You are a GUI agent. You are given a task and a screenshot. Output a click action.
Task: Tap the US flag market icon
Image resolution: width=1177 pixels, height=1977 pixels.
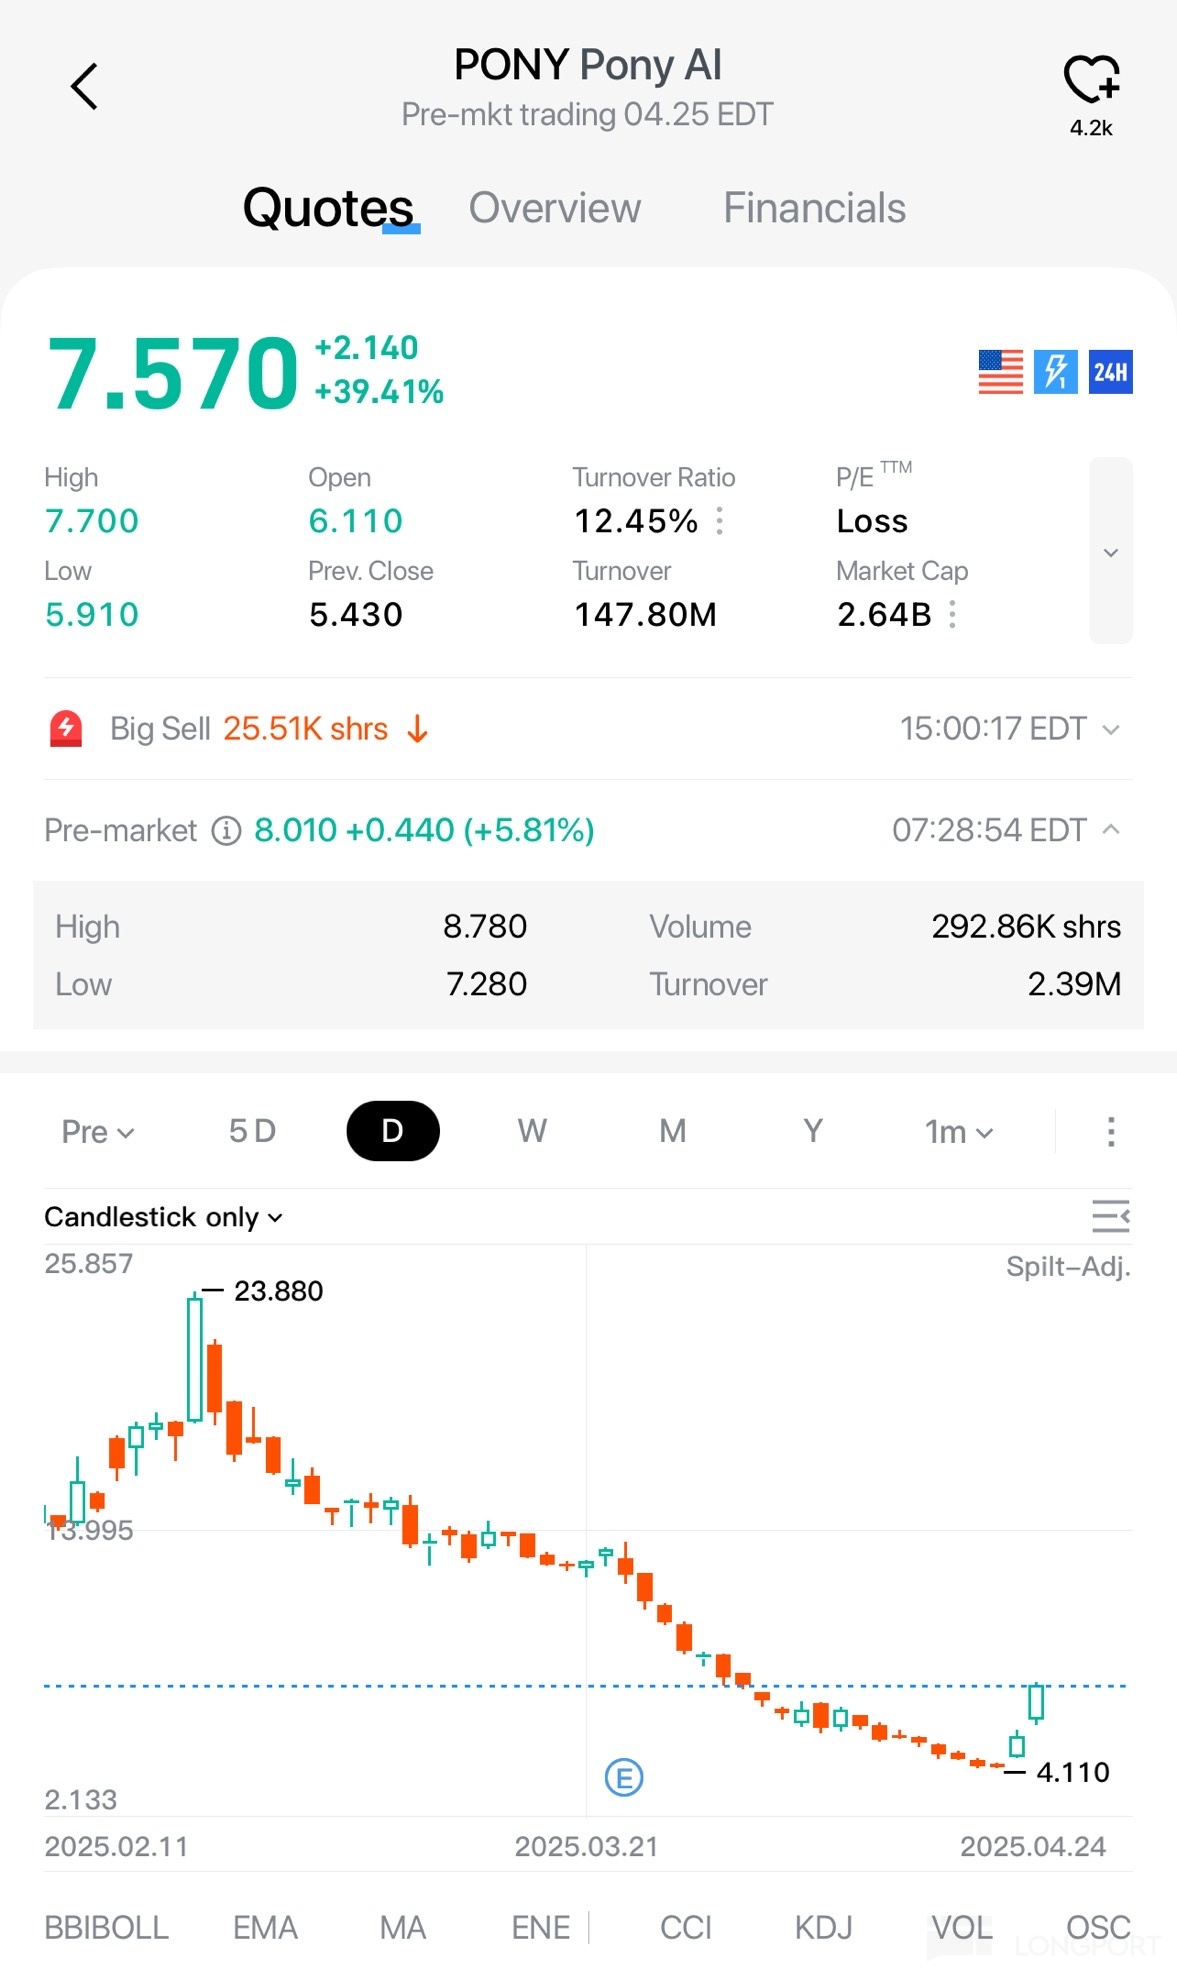coord(1000,372)
